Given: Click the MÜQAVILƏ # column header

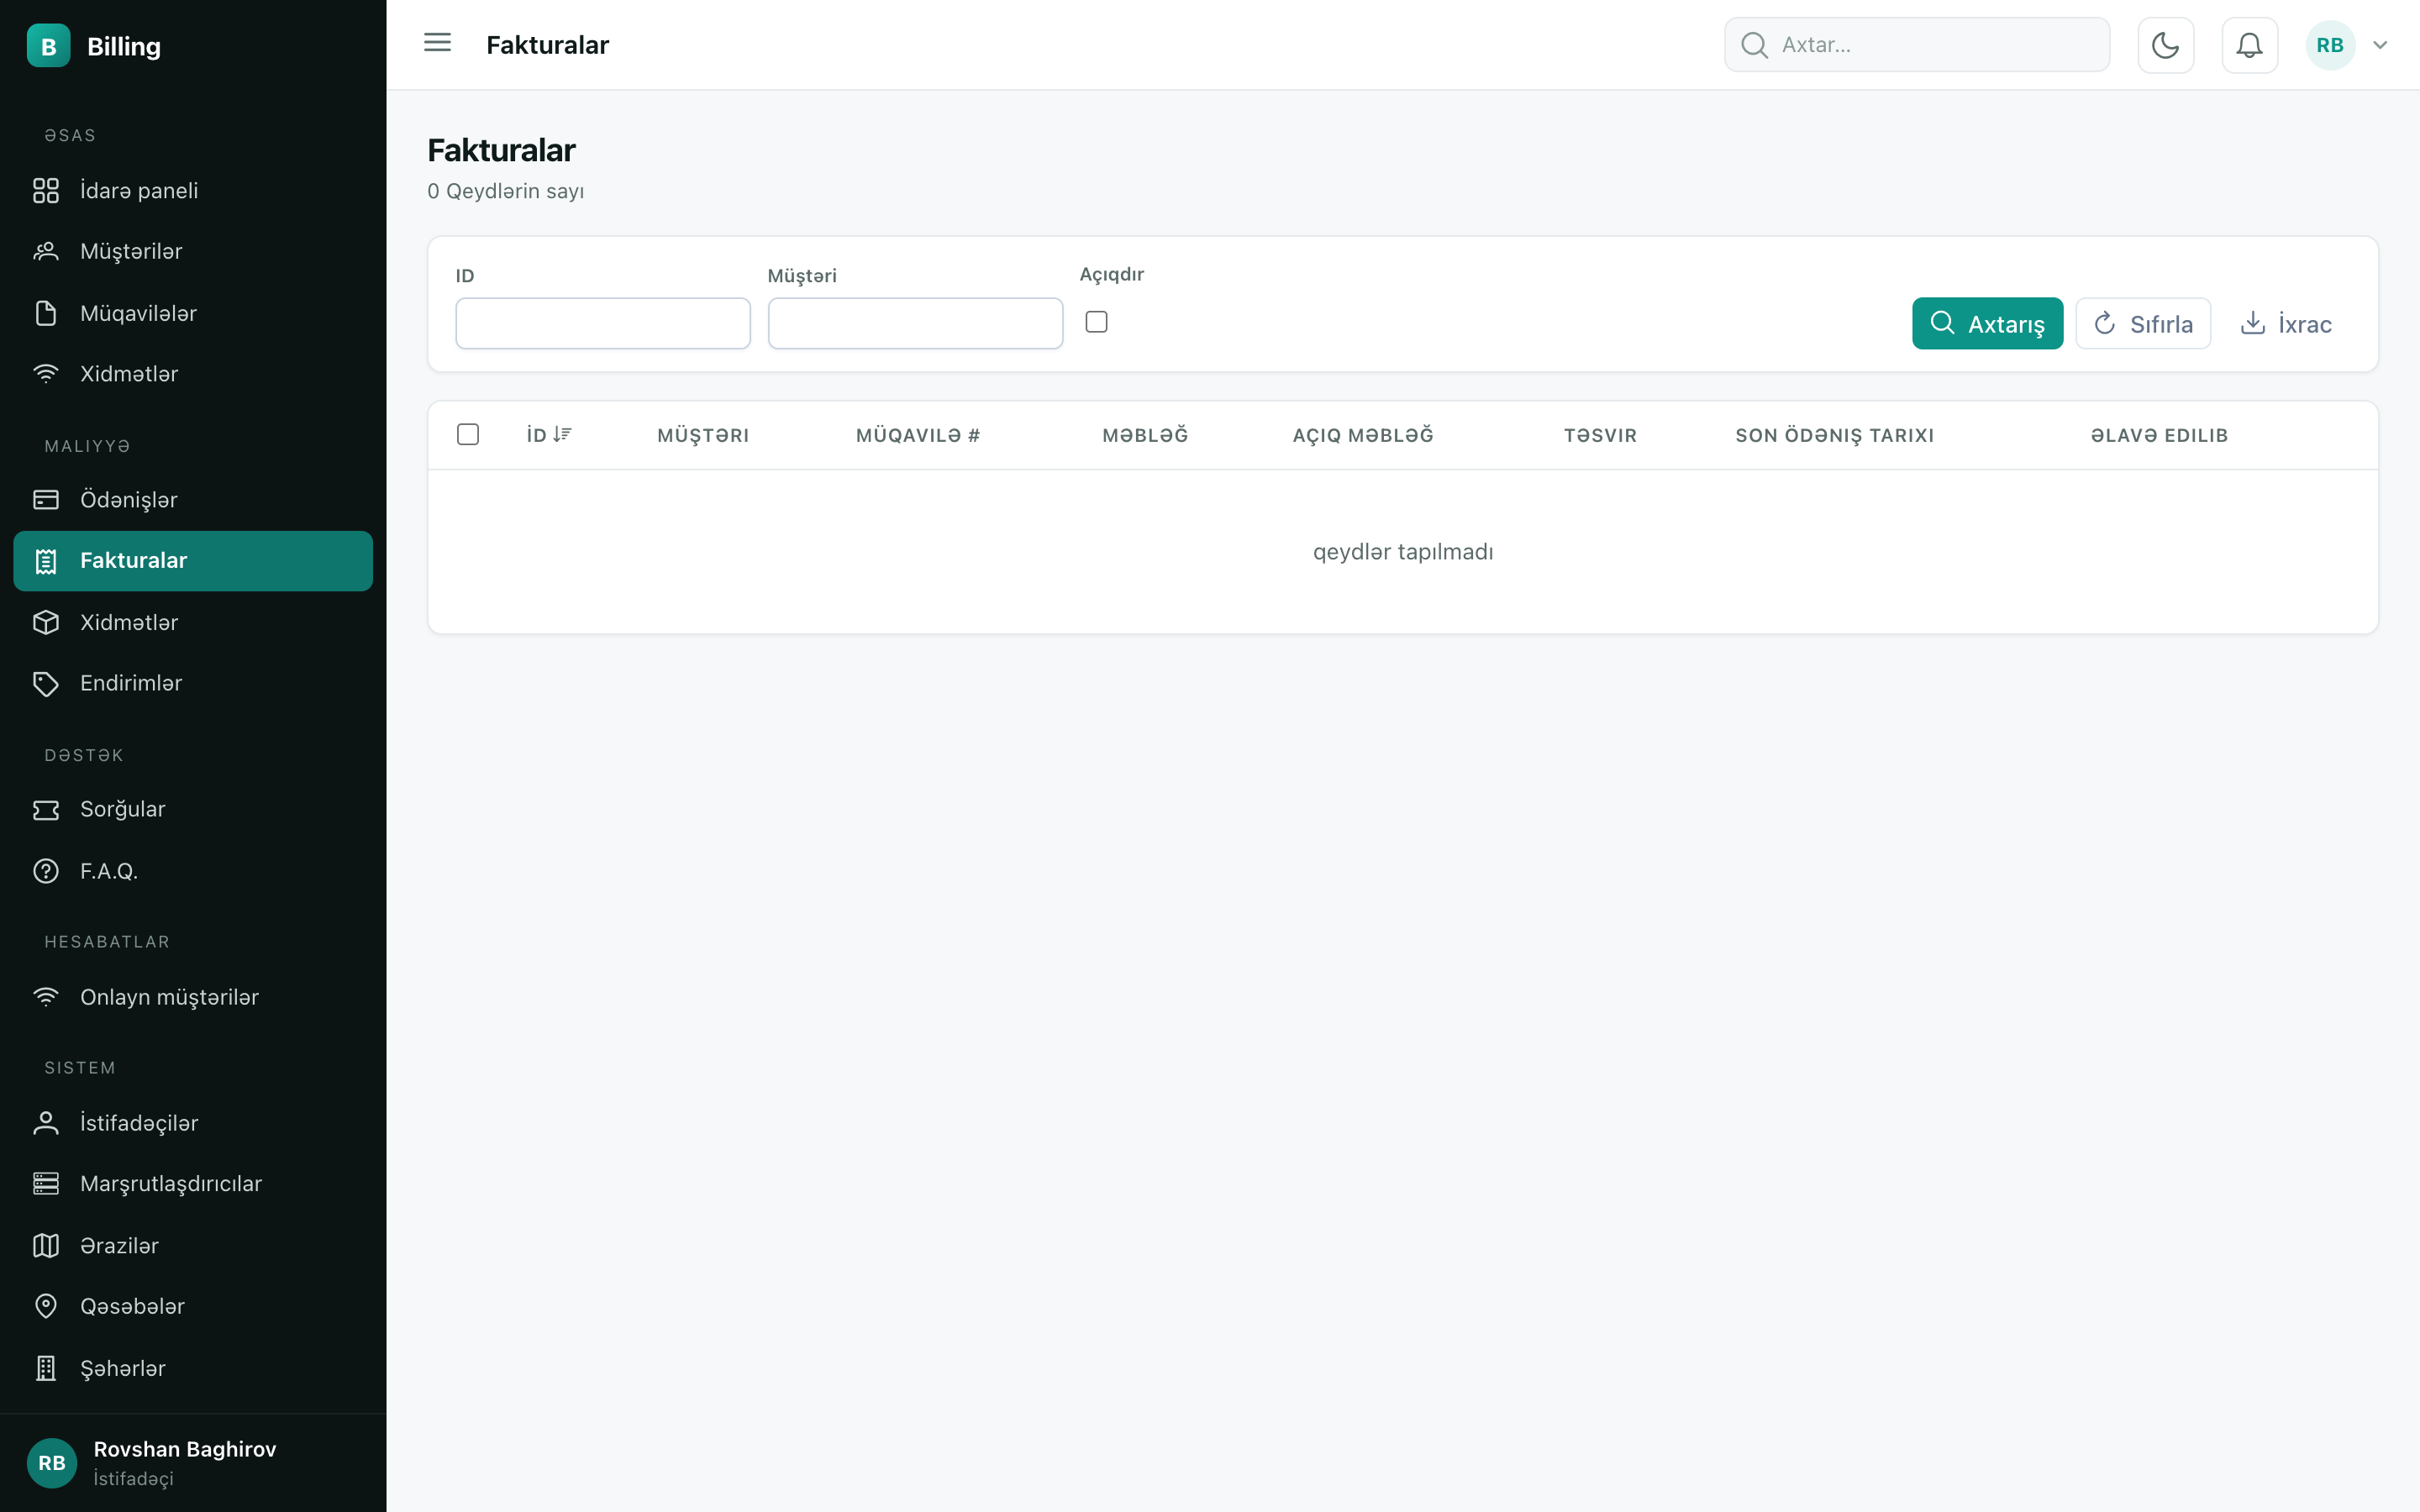Looking at the screenshot, I should tap(917, 435).
